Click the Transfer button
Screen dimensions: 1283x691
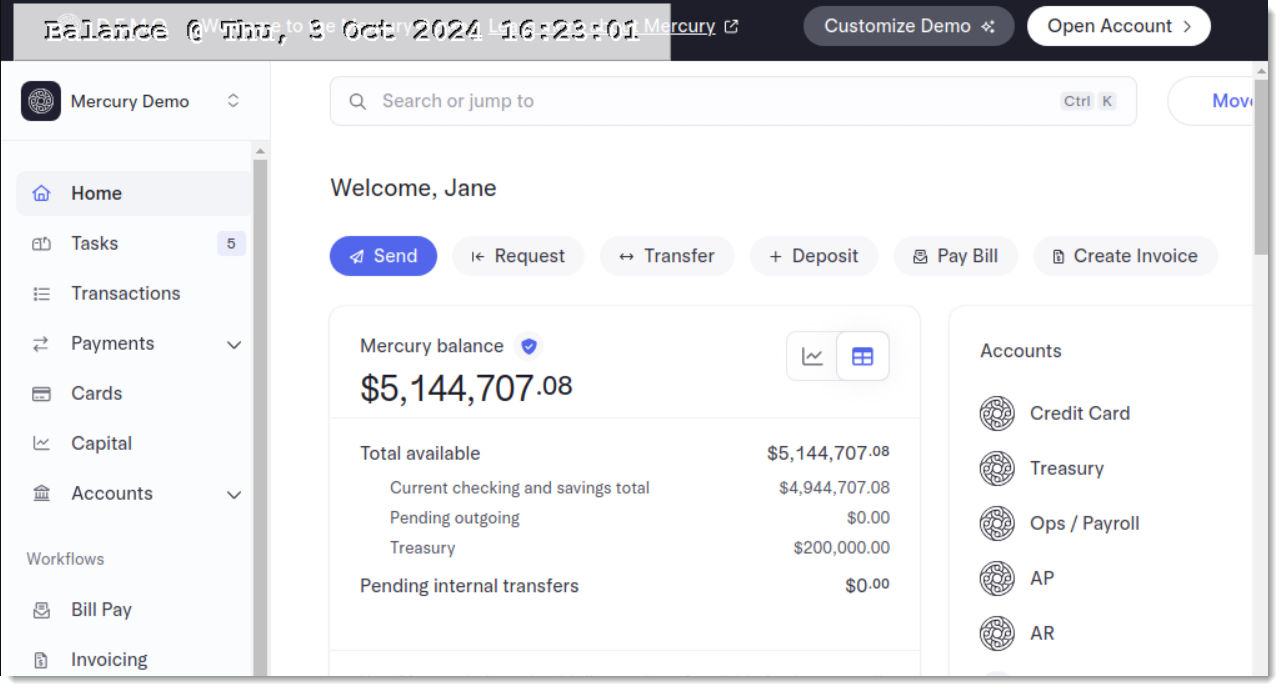[x=667, y=256]
